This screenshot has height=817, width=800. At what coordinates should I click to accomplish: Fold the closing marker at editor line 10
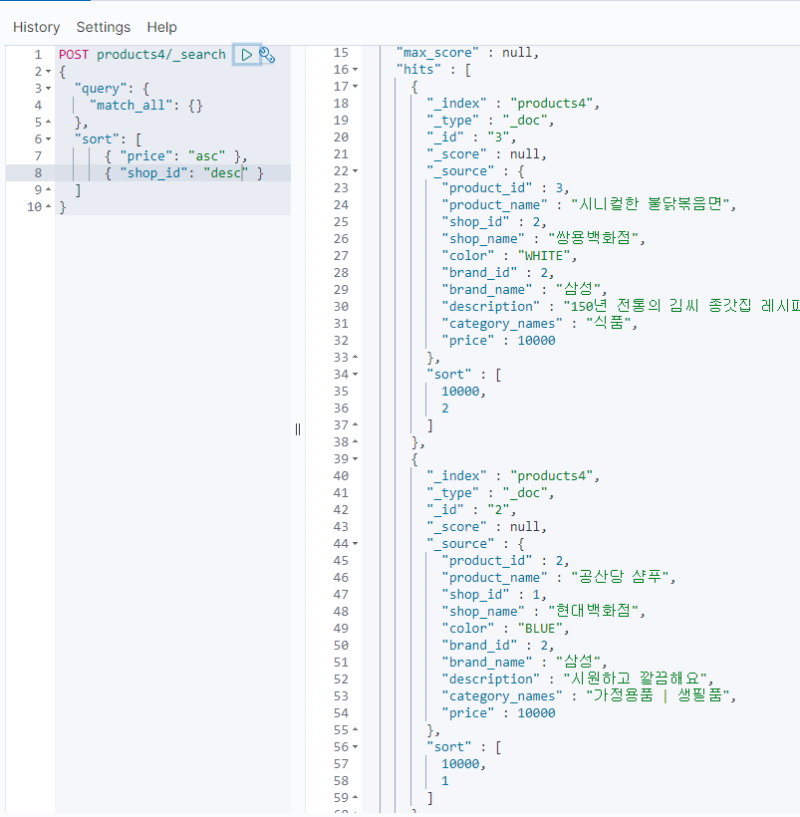pyautogui.click(x=48, y=207)
